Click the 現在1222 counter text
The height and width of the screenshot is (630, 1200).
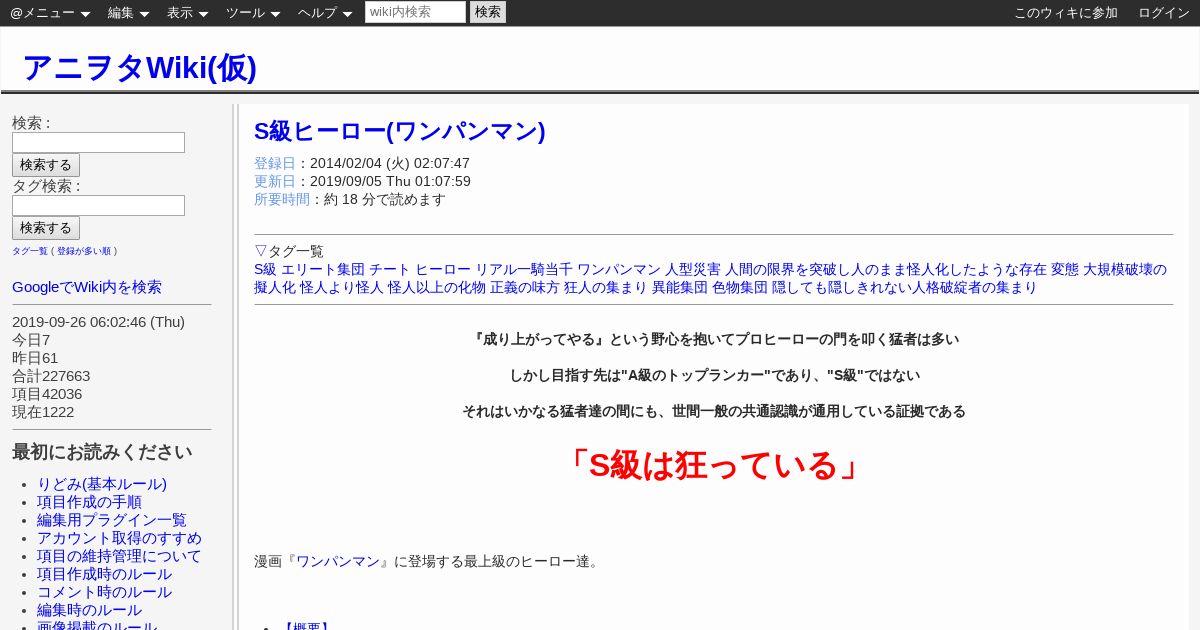pyautogui.click(x=43, y=412)
